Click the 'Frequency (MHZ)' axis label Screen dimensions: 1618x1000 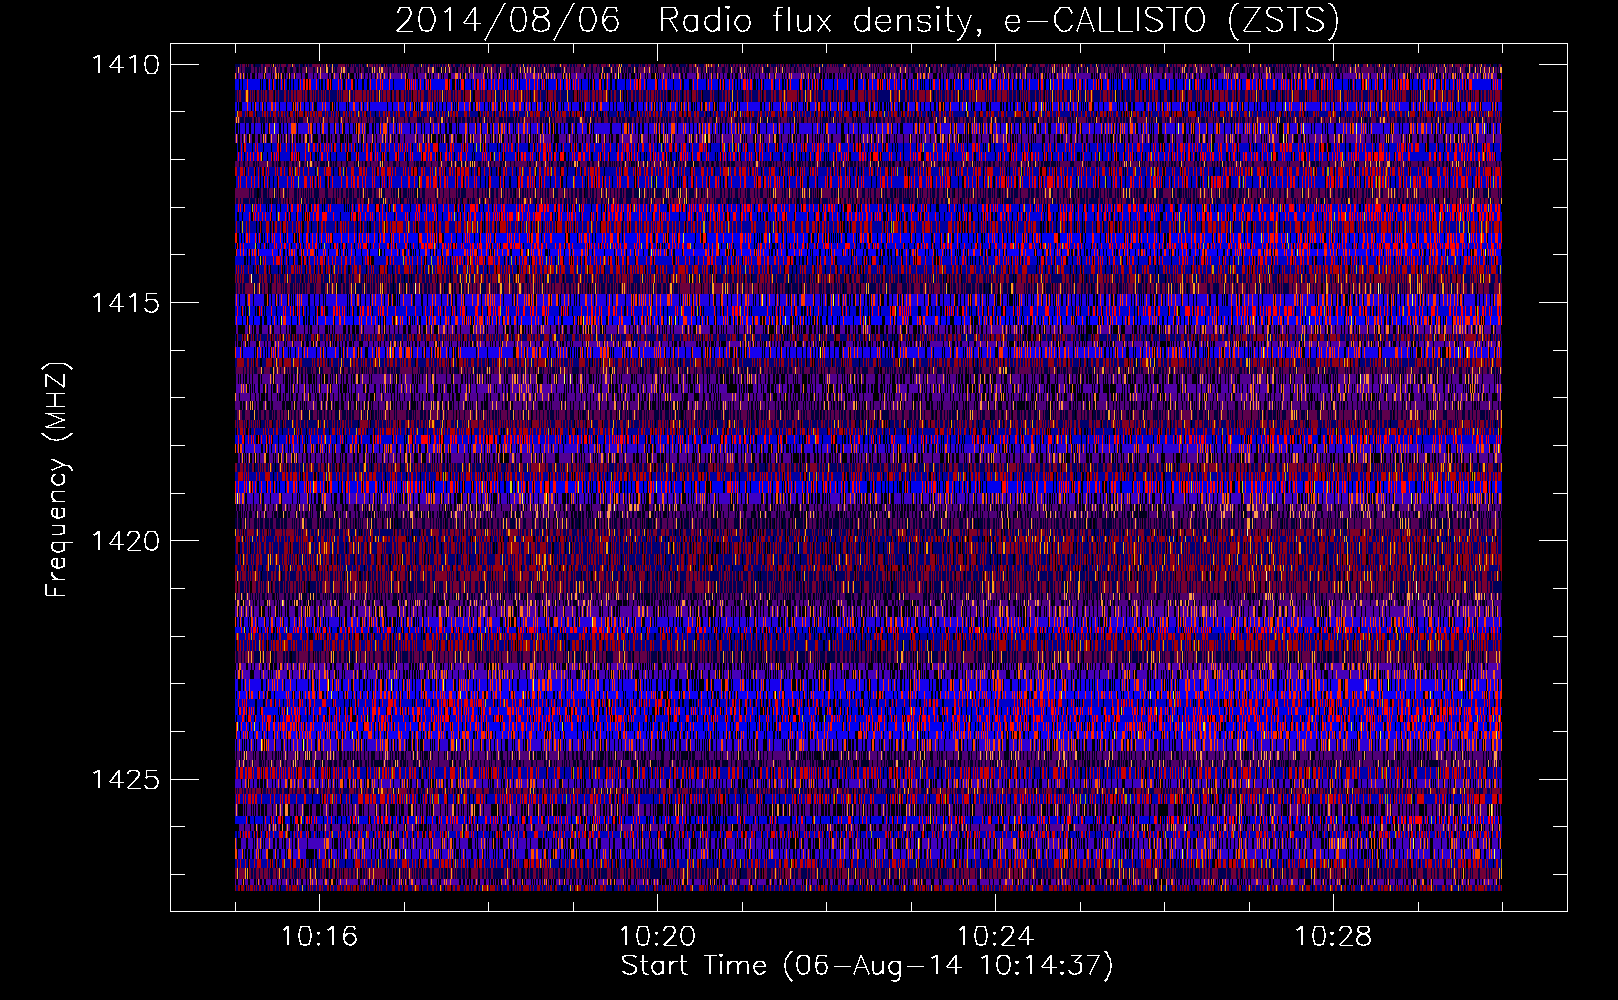click(58, 480)
